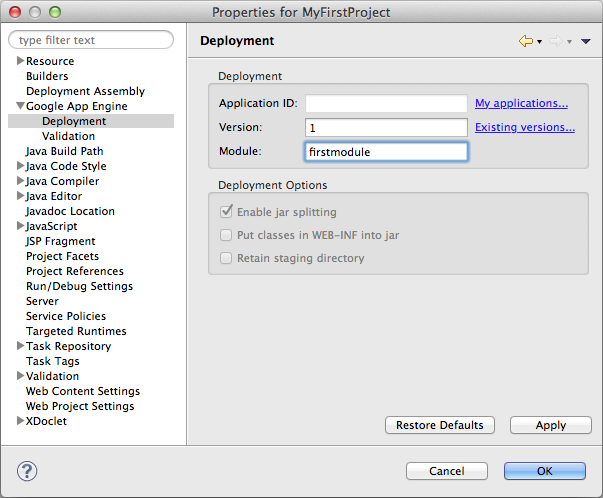Open the Existing versions link
Image resolution: width=603 pixels, height=498 pixels.
pos(524,127)
